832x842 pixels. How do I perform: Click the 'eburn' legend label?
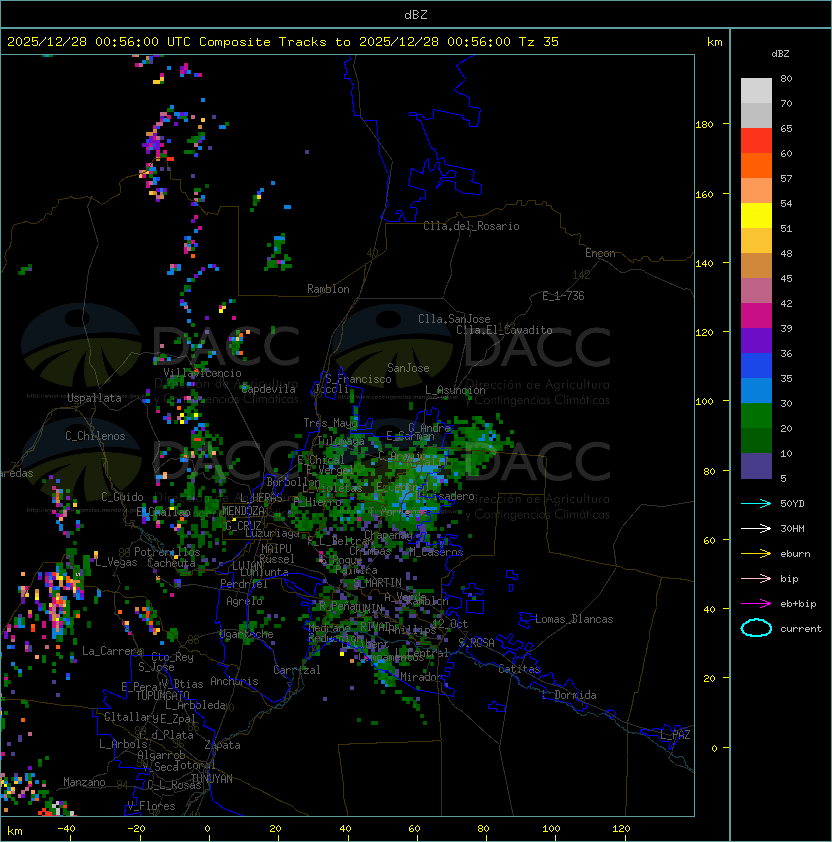[x=795, y=554]
